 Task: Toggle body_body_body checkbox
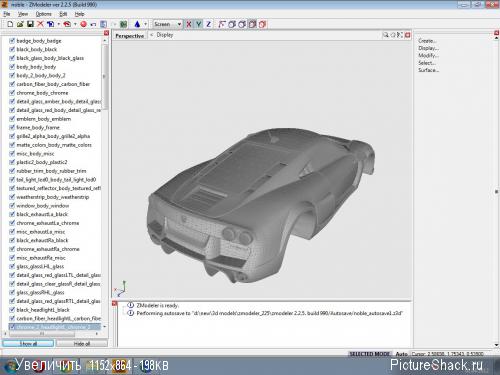12,67
